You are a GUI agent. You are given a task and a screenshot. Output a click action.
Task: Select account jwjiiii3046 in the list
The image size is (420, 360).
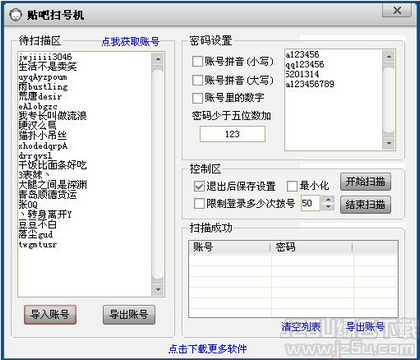(x=45, y=57)
